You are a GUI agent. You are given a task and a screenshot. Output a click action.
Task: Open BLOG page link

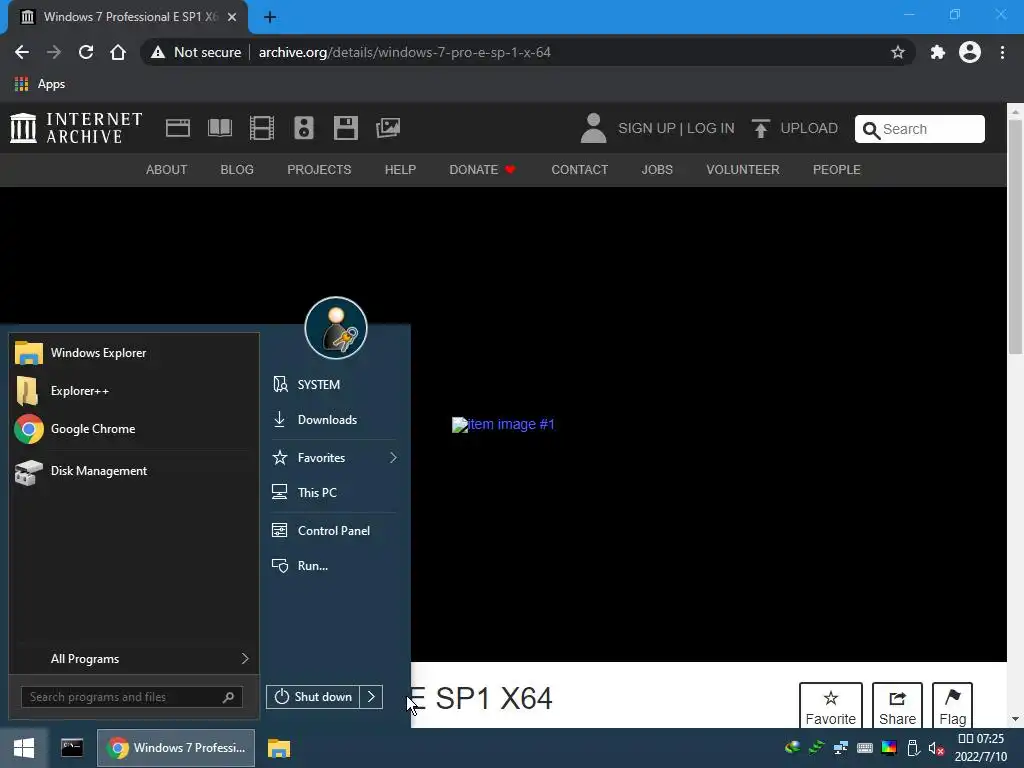(237, 170)
